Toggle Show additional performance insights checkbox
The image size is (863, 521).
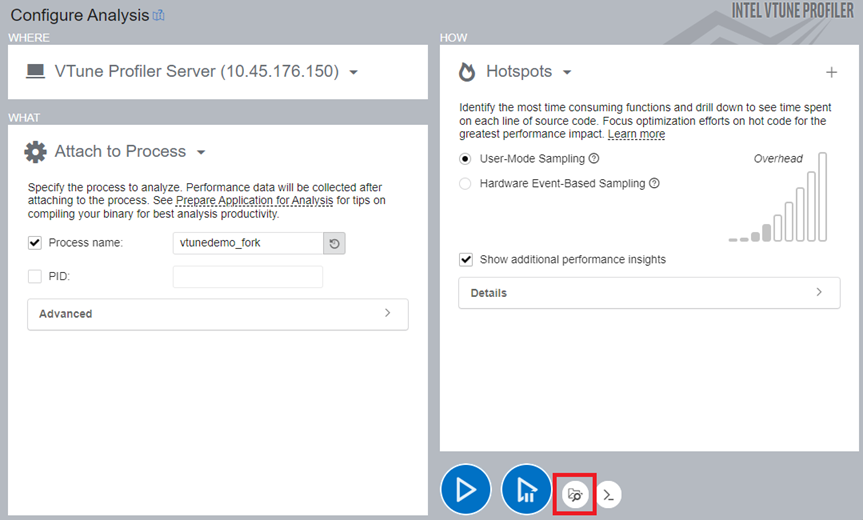[x=465, y=260]
